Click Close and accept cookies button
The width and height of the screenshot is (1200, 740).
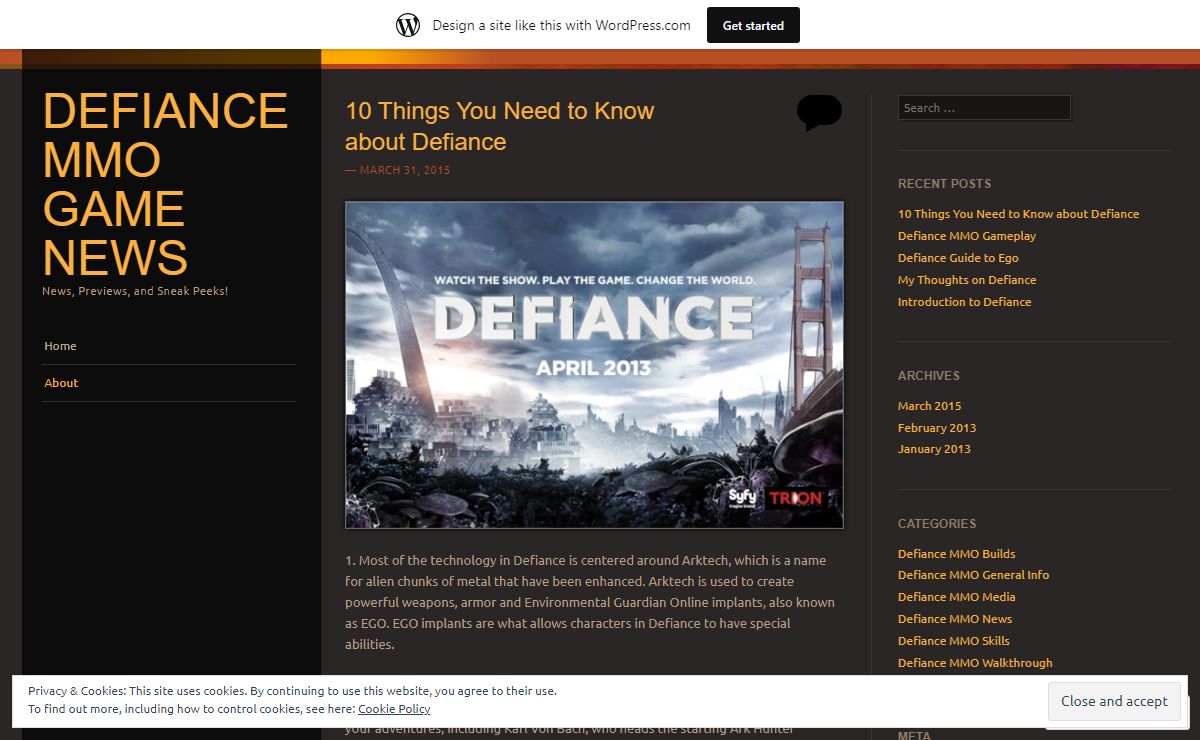click(1114, 701)
